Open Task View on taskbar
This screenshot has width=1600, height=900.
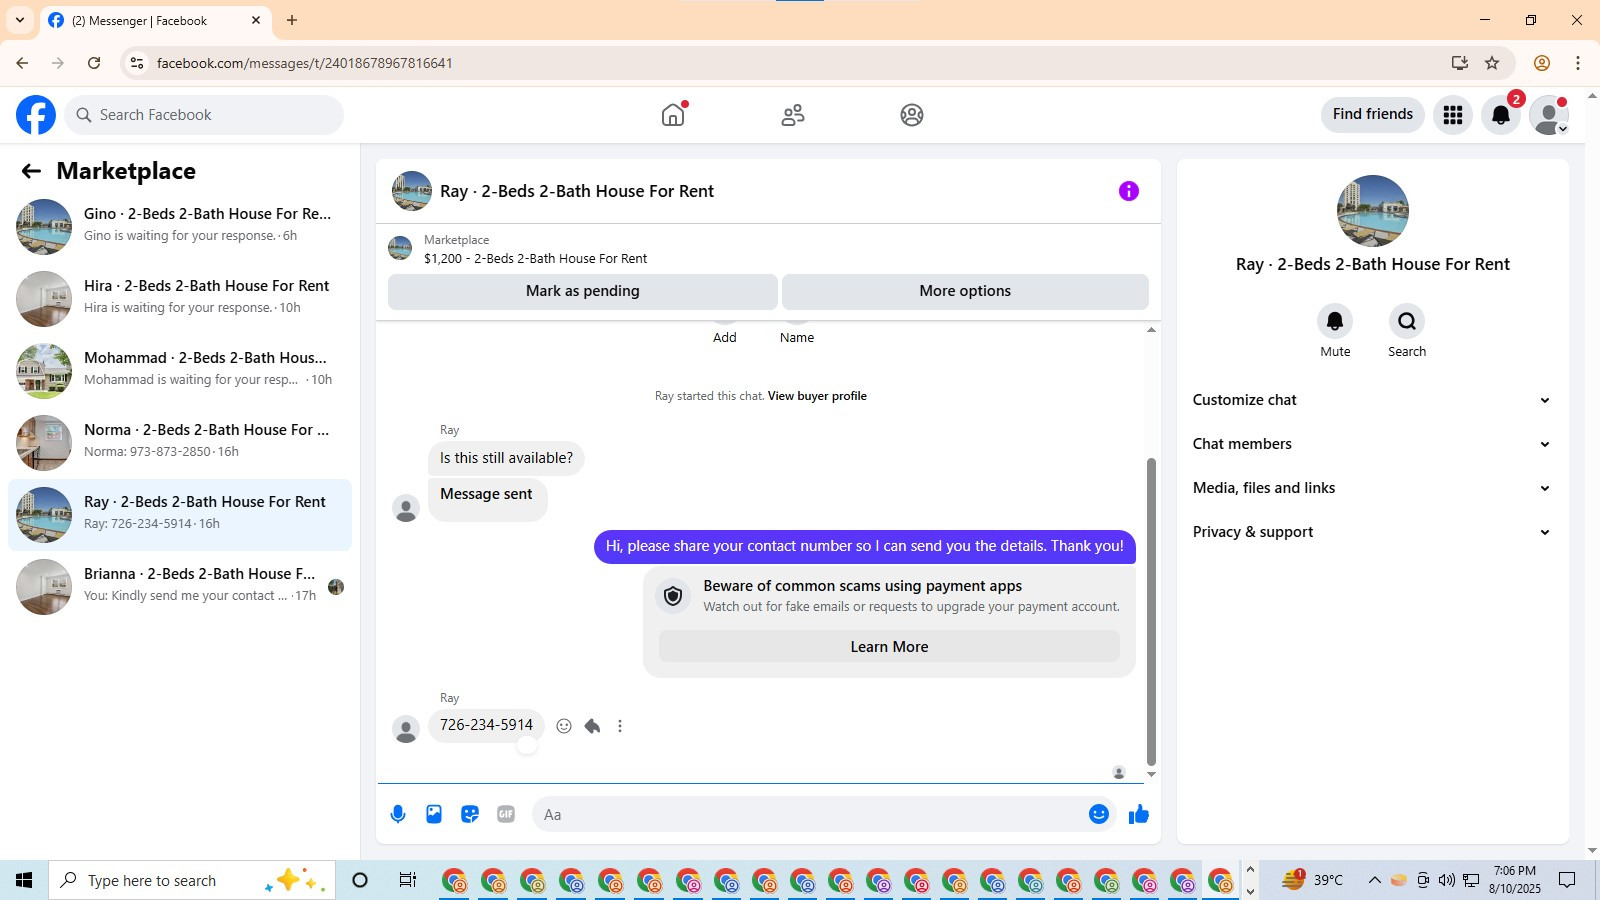[407, 880]
